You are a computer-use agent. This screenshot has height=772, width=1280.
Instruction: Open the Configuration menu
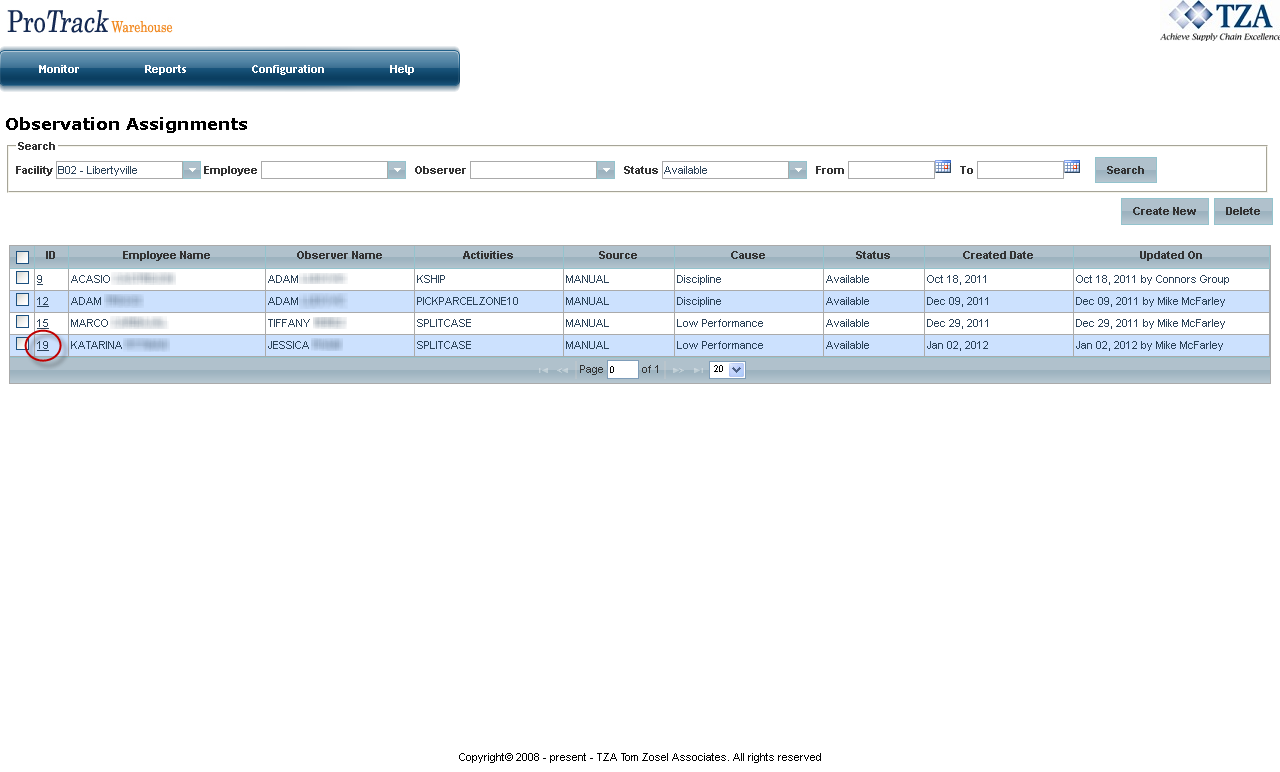click(x=287, y=69)
